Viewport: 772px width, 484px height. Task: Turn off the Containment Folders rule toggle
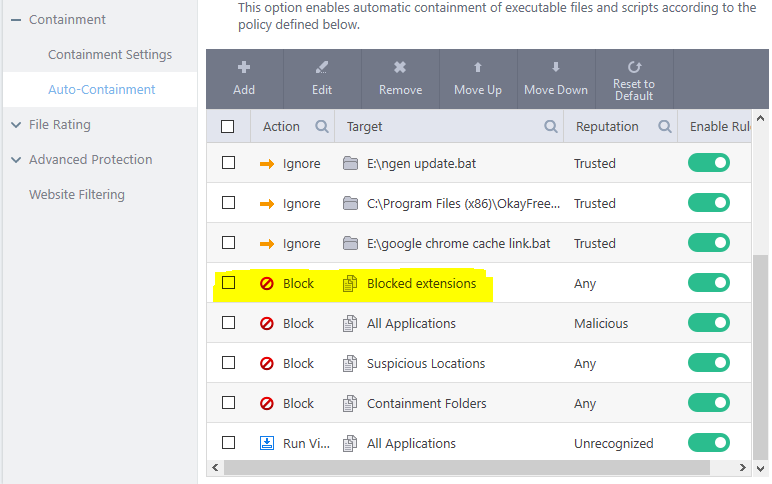[x=708, y=403]
